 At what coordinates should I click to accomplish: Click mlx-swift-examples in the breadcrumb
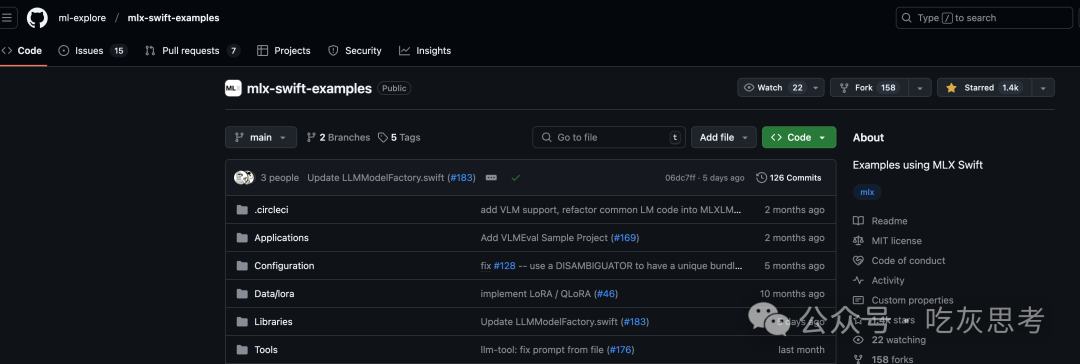(174, 18)
